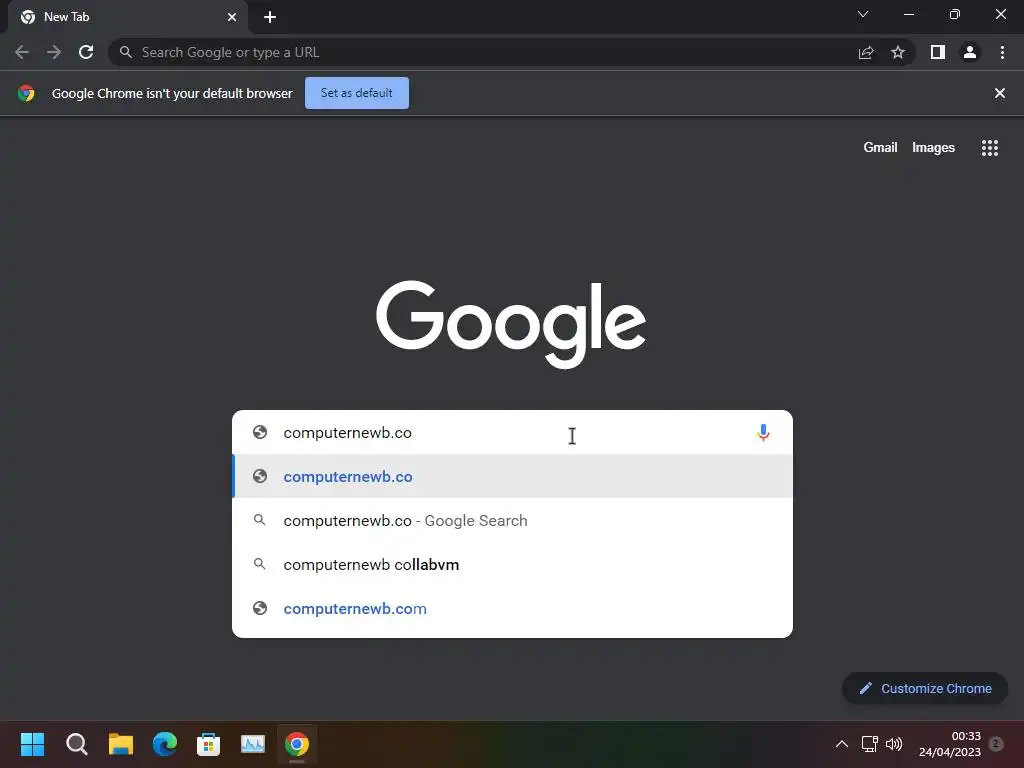Open the clock showing 00:33
This screenshot has height=768, width=1024.
(950, 744)
